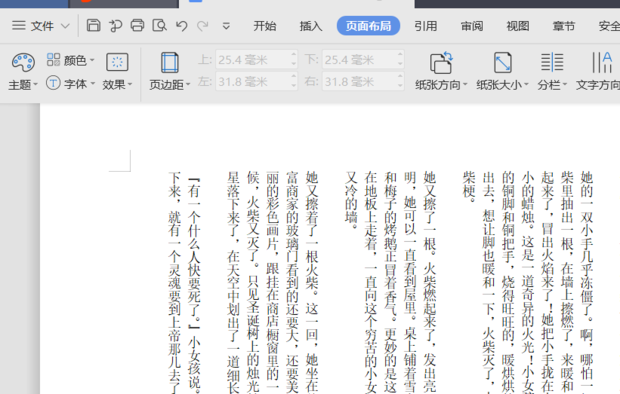Image resolution: width=620 pixels, height=394 pixels.
Task: Open the 审阅 tab
Action: 472,26
